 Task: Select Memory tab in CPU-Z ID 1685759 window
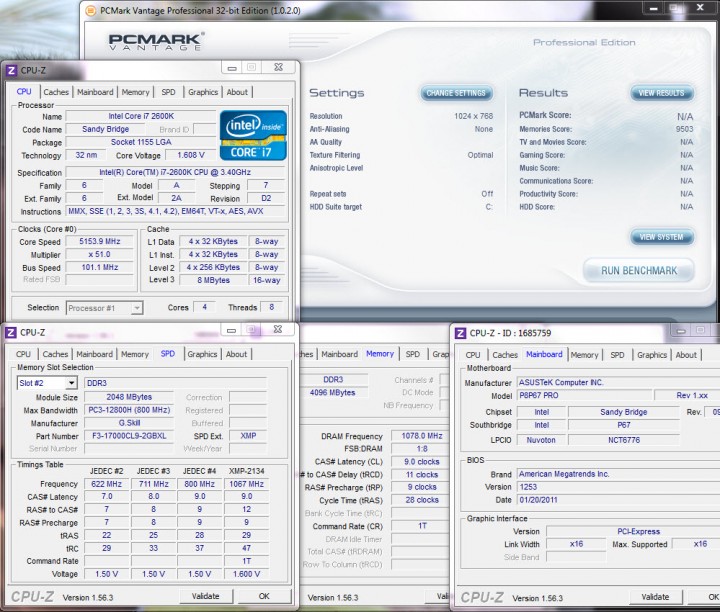pos(585,355)
